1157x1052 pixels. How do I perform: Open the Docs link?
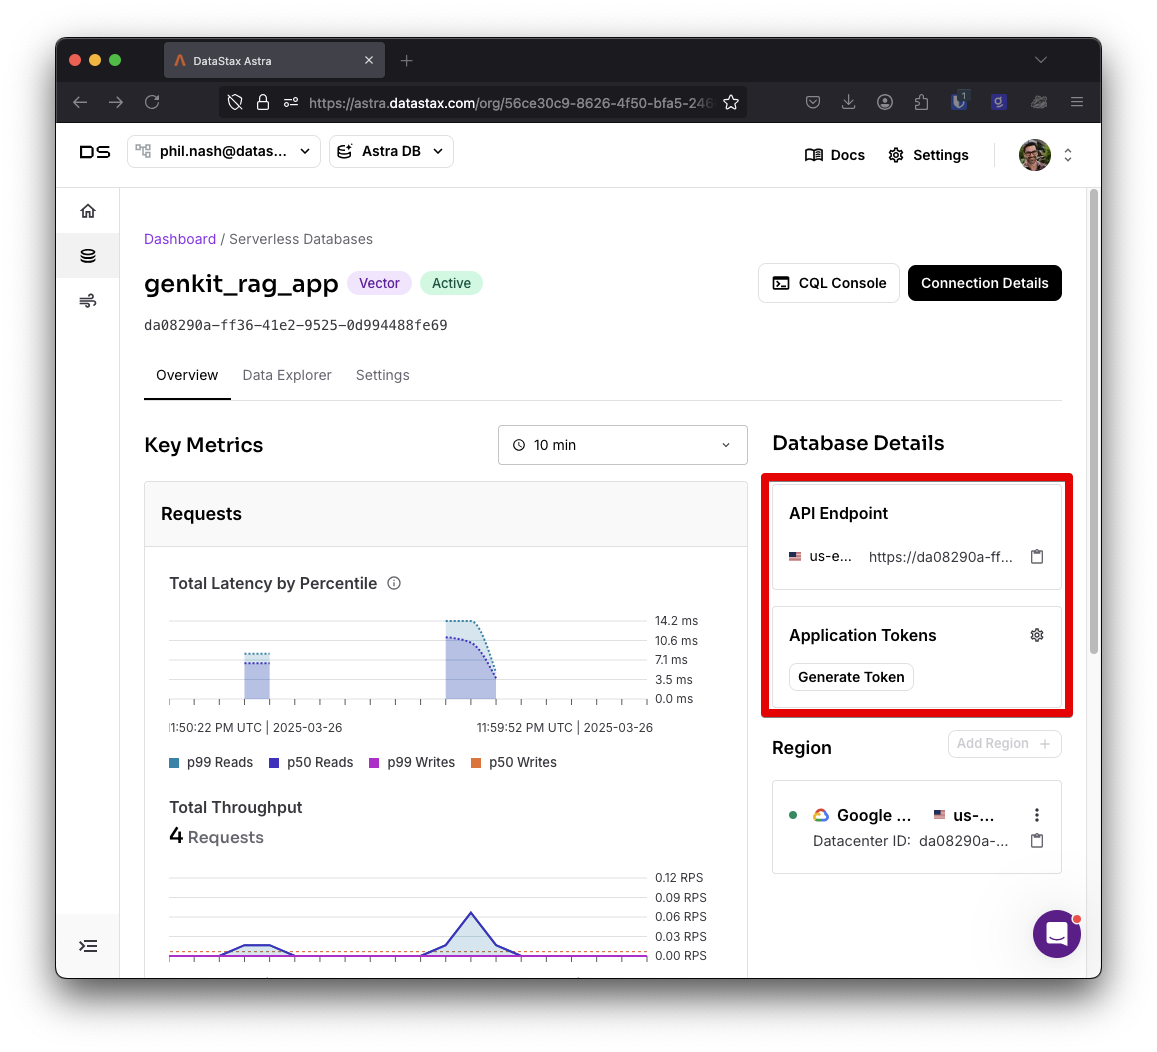tap(835, 155)
